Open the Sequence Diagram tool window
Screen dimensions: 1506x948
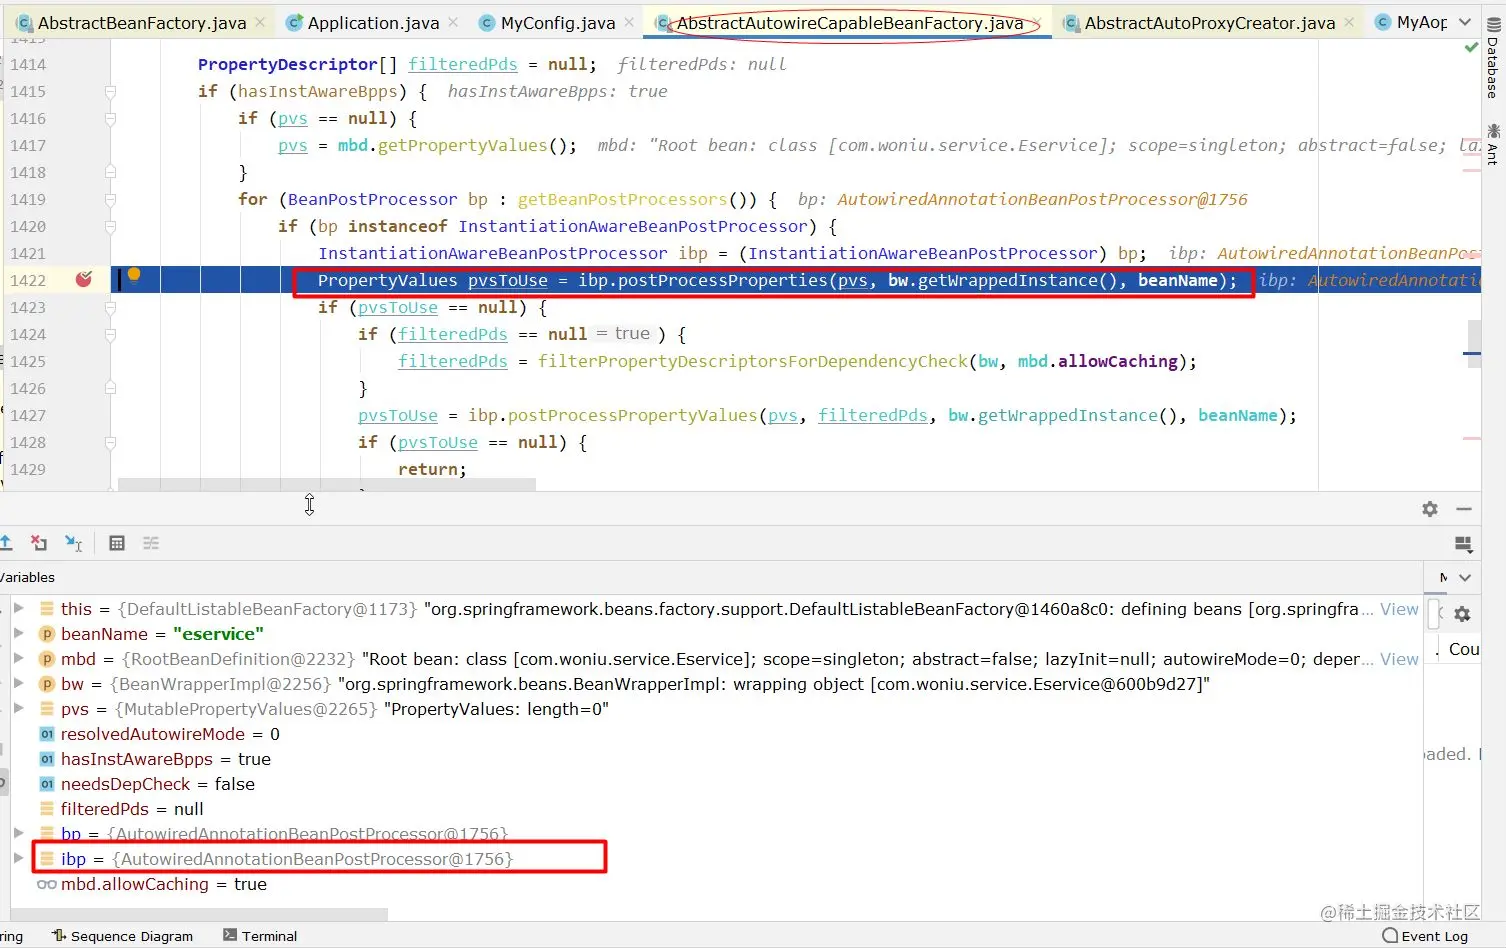[122, 936]
